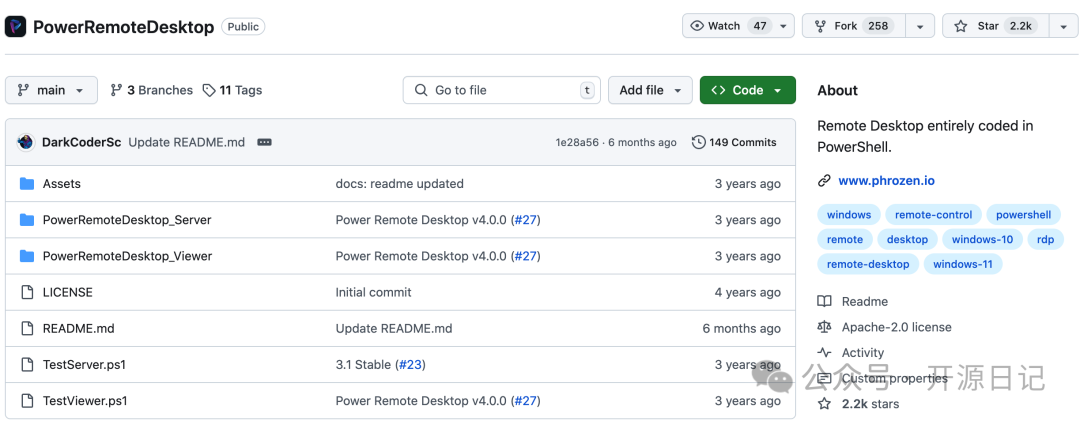The width and height of the screenshot is (1080, 421).
Task: Click the tags icon beside 11 Tags
Action: click(209, 90)
